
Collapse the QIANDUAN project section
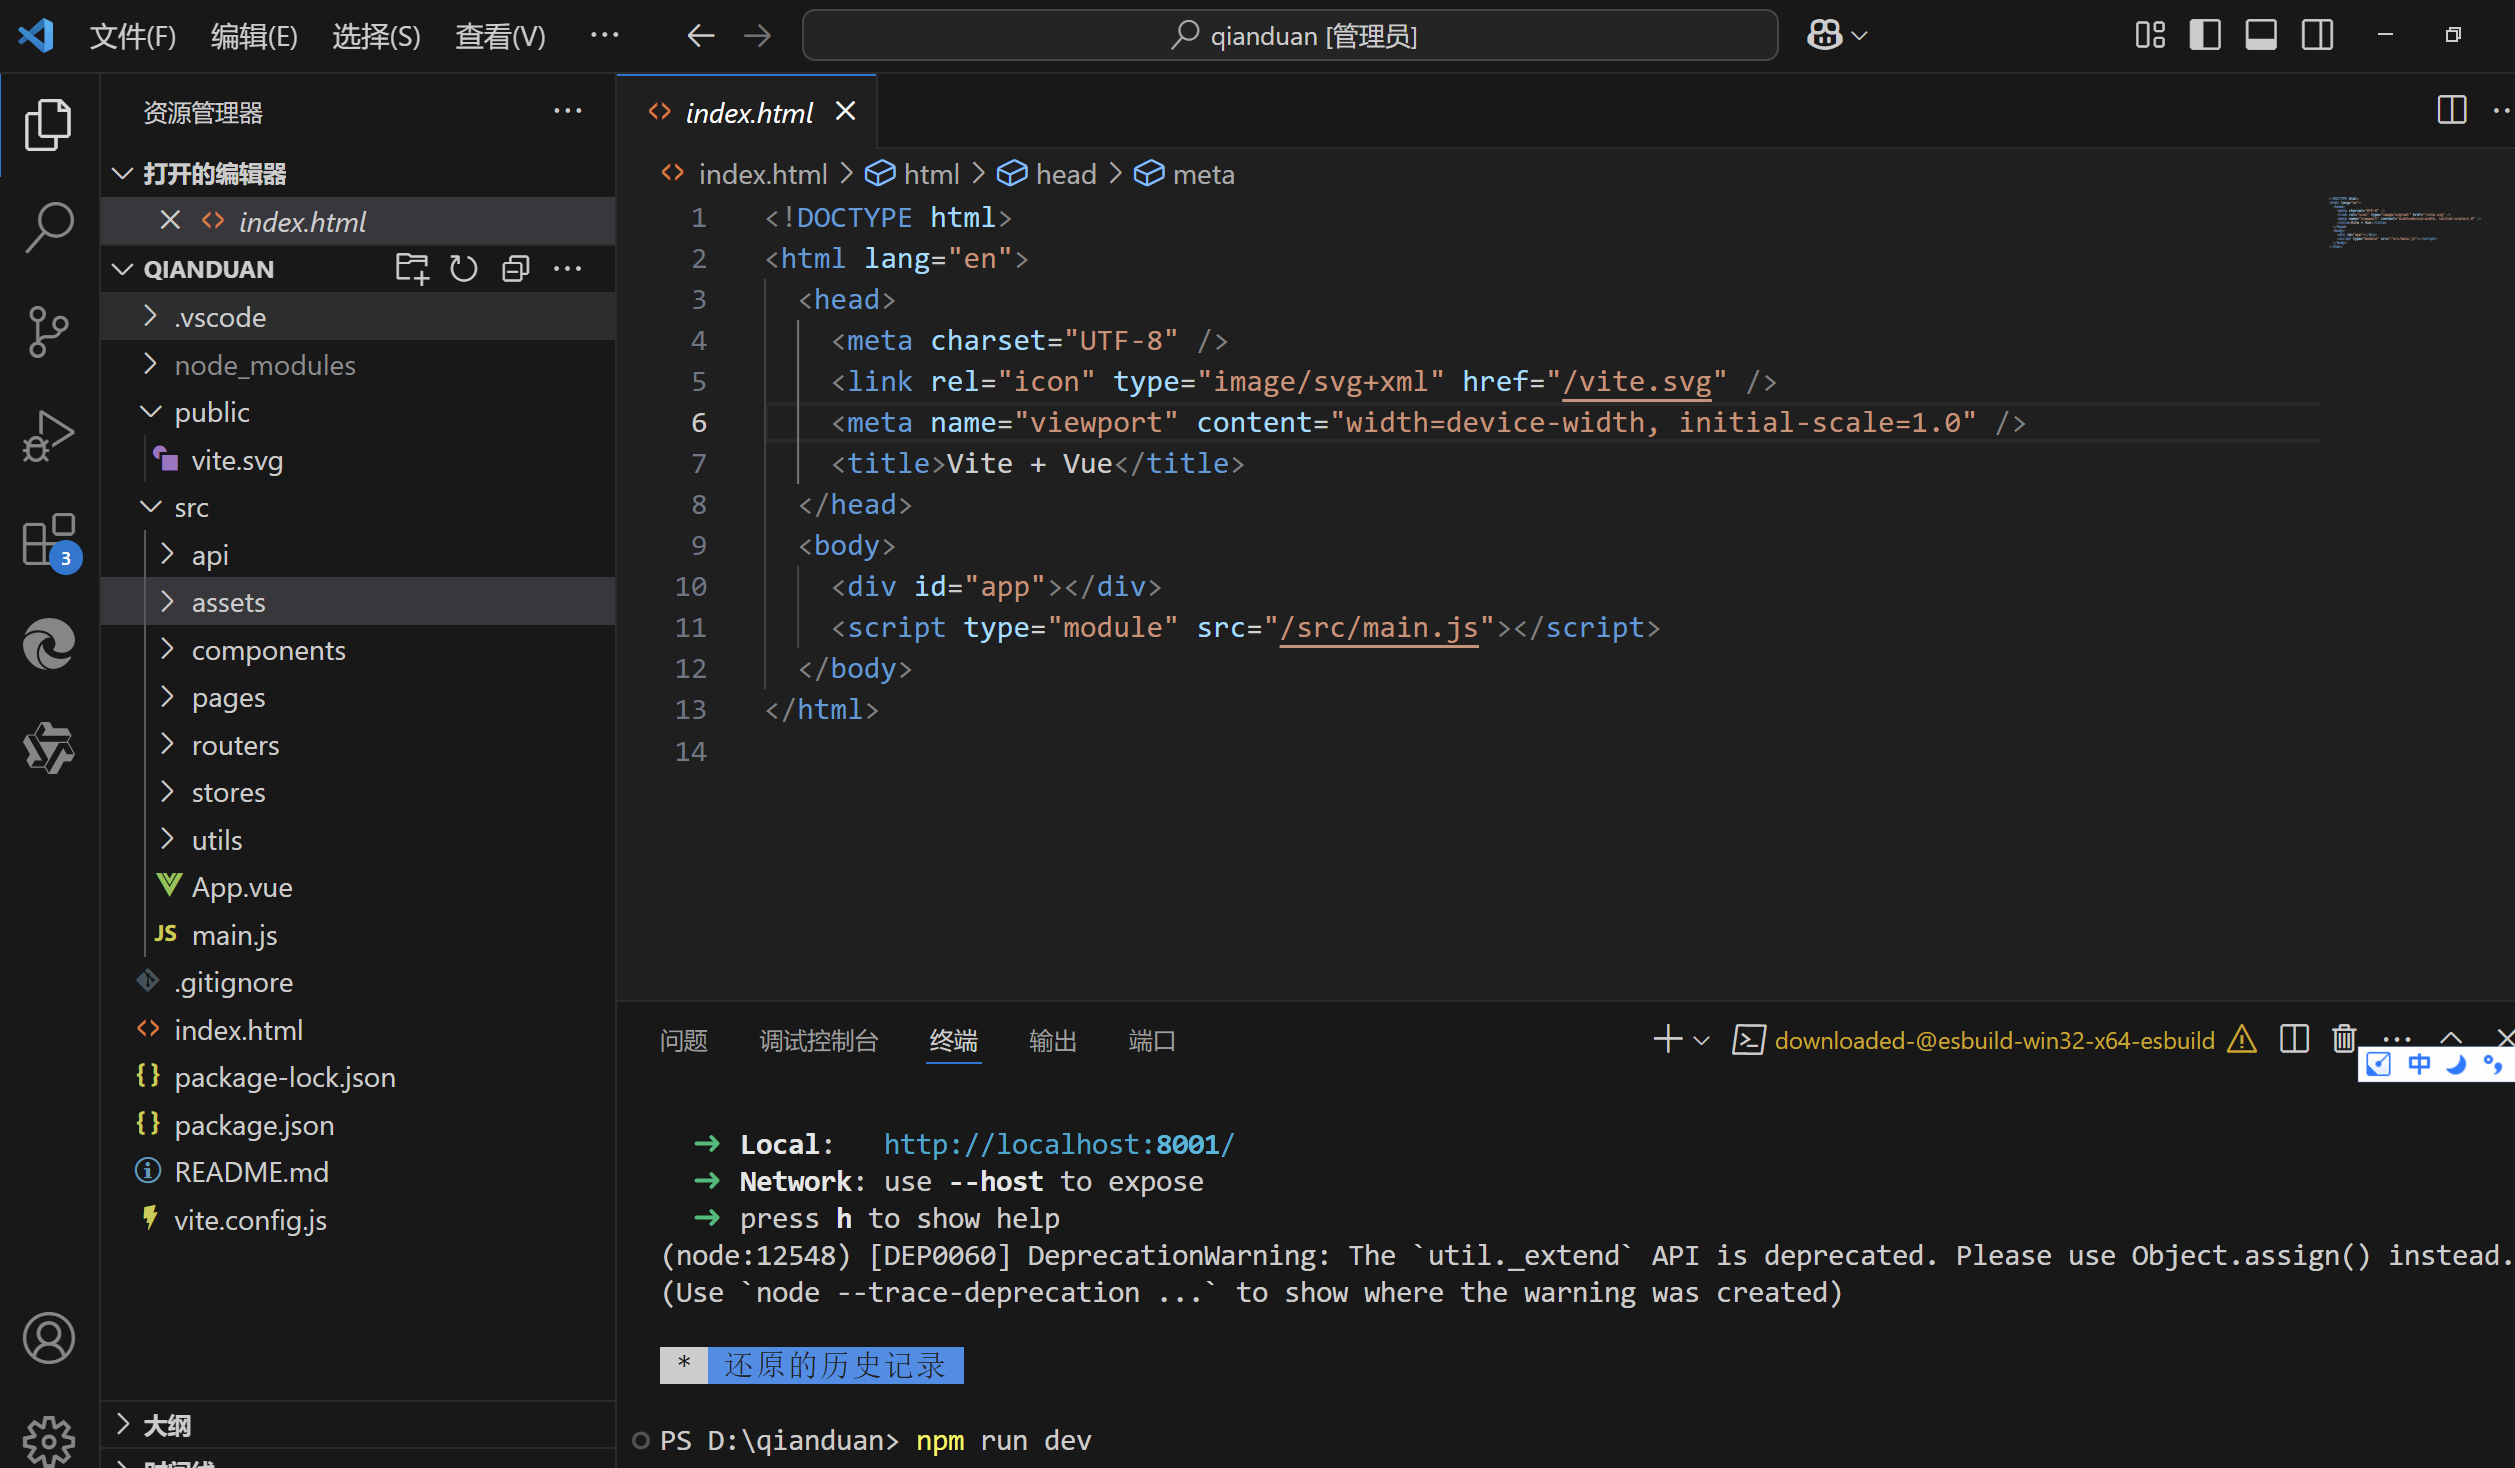(x=122, y=269)
